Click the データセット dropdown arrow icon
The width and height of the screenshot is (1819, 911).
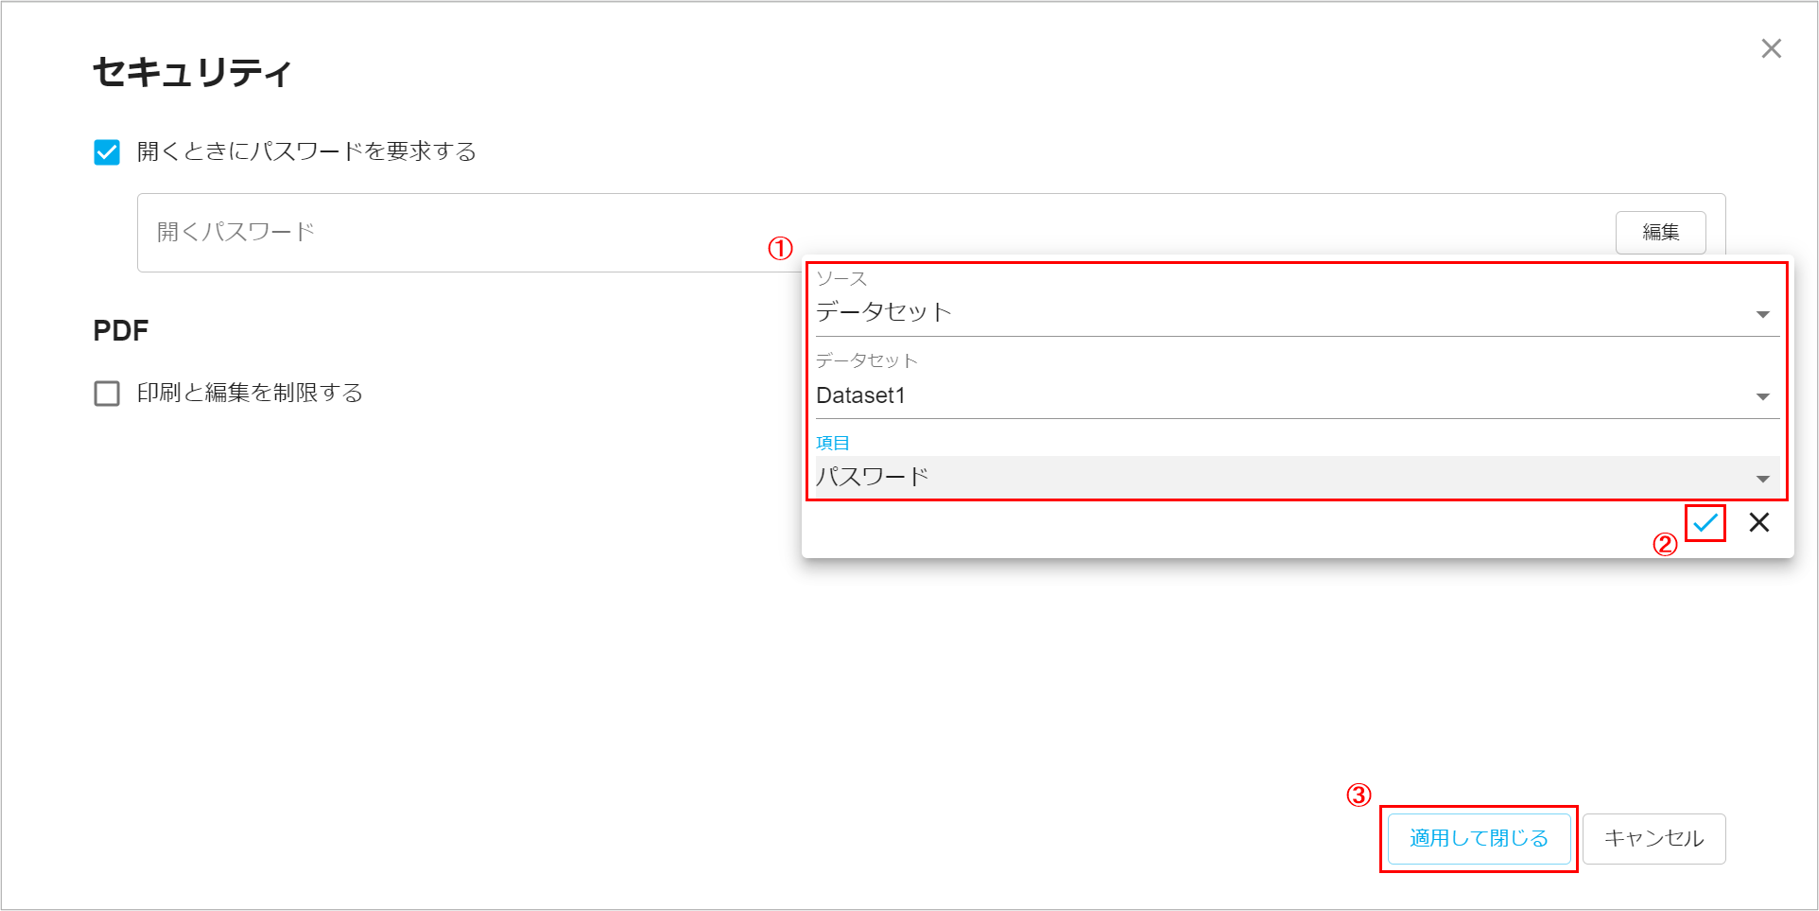pos(1763,397)
